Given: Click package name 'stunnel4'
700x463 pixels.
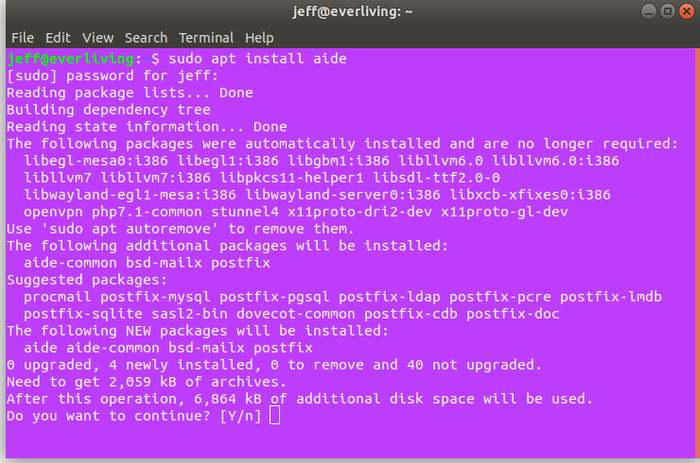Looking at the screenshot, I should (245, 212).
